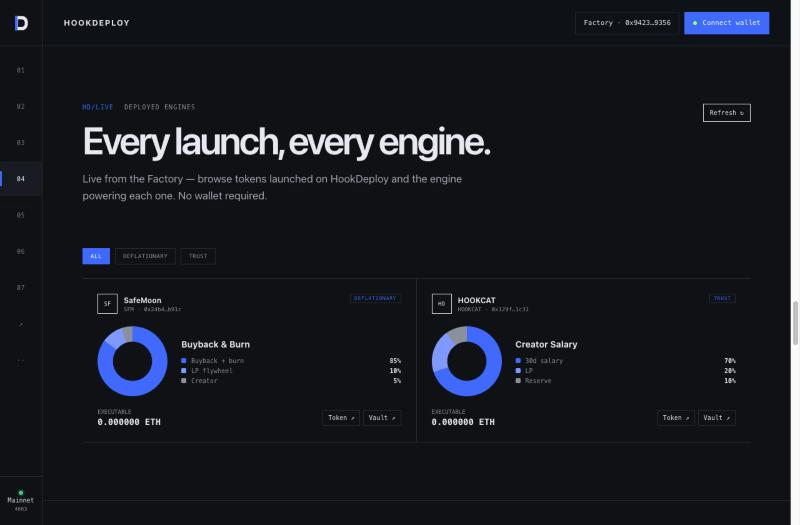This screenshot has width=800, height=525.
Task: Click the Reserve legend swatch
Action: (518, 381)
